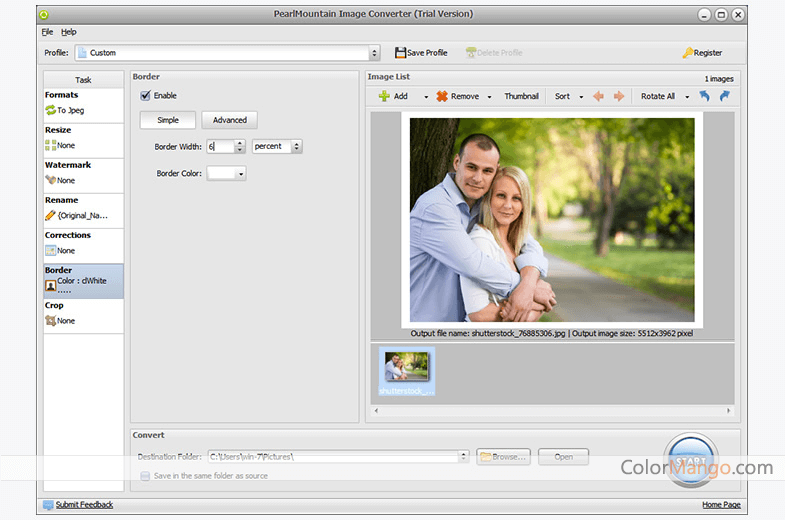Open the Submit Feedback link
785x520 pixels.
point(84,505)
